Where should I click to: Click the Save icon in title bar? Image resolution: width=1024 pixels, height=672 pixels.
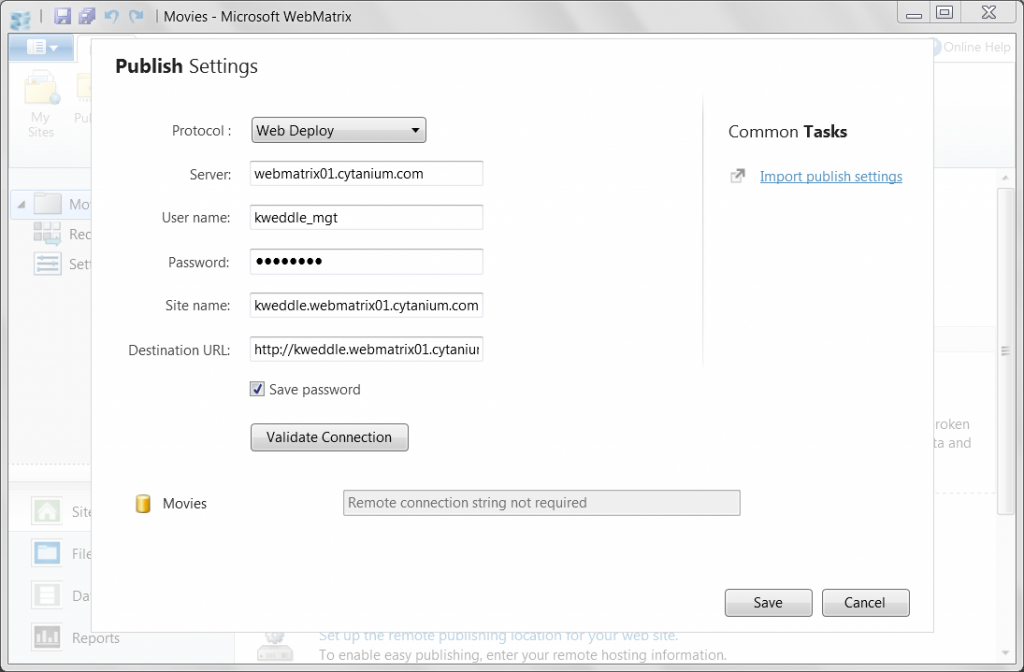coord(62,16)
